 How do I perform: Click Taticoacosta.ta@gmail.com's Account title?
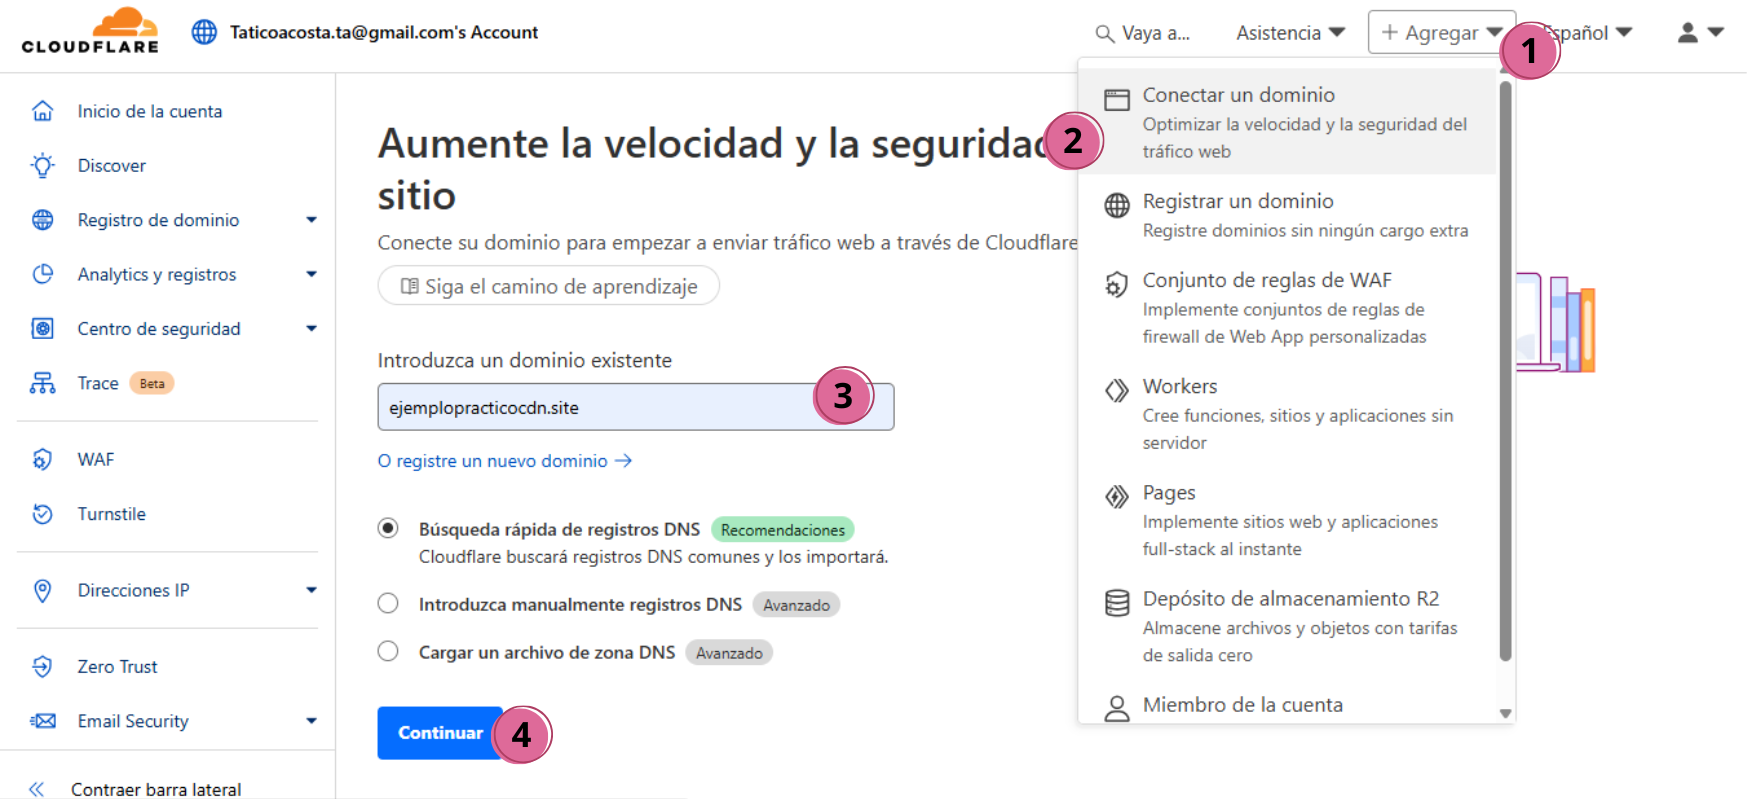pyautogui.click(x=384, y=32)
